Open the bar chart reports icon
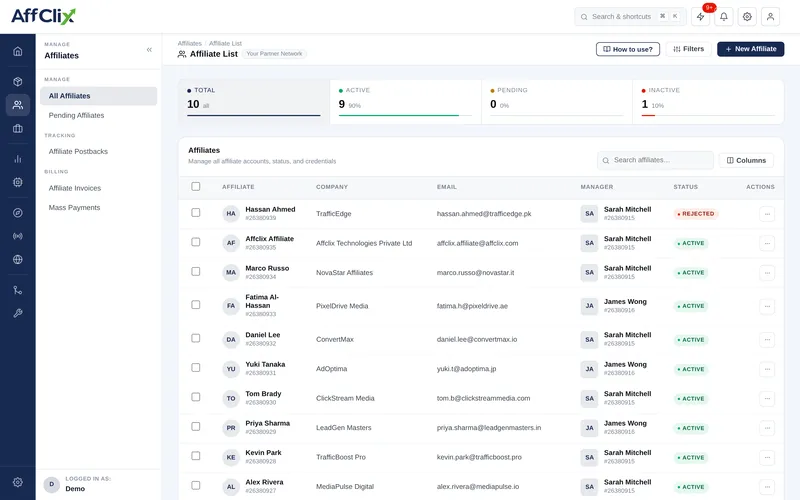This screenshot has width=800, height=500. pyautogui.click(x=17, y=159)
